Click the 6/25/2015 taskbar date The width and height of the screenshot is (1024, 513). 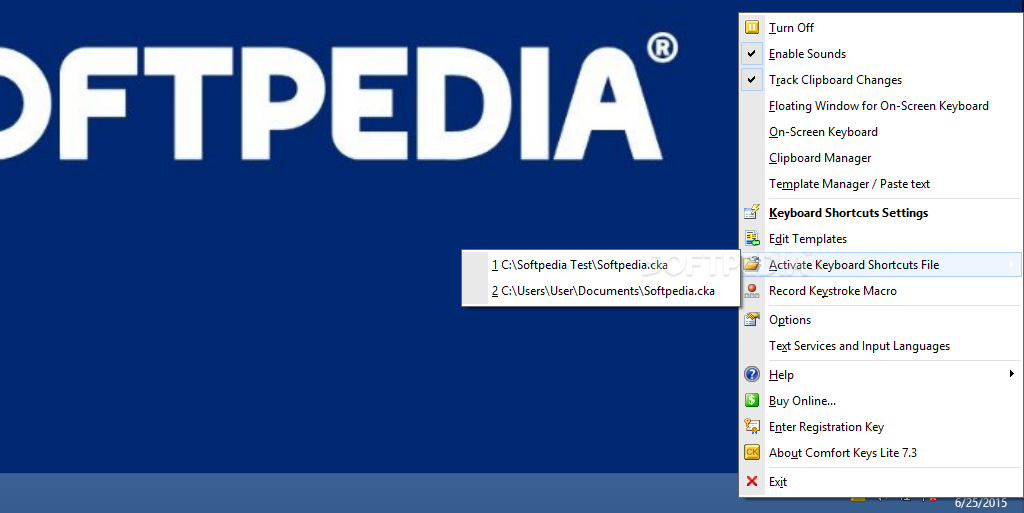tap(981, 503)
